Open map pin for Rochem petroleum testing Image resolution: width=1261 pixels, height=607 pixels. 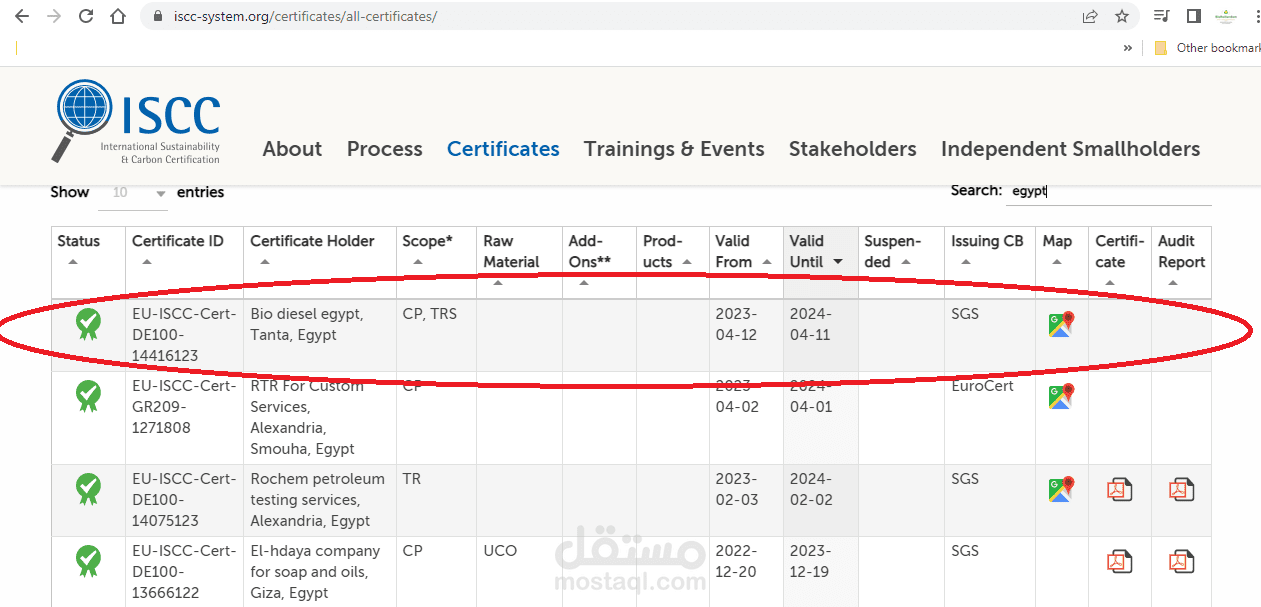(1061, 489)
